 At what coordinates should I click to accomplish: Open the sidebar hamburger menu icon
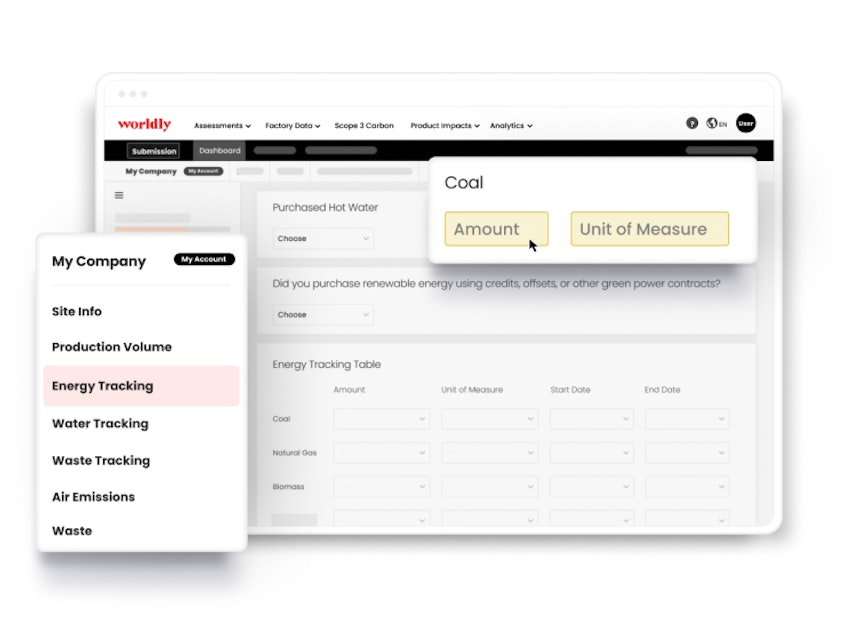119,195
